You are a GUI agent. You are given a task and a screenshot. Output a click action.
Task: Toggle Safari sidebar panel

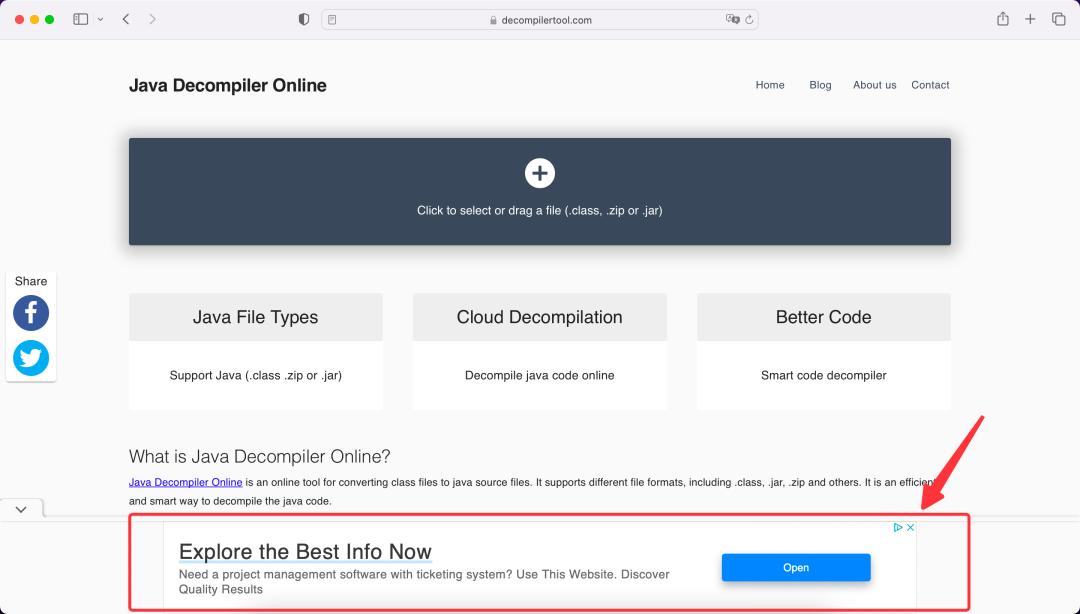point(81,19)
